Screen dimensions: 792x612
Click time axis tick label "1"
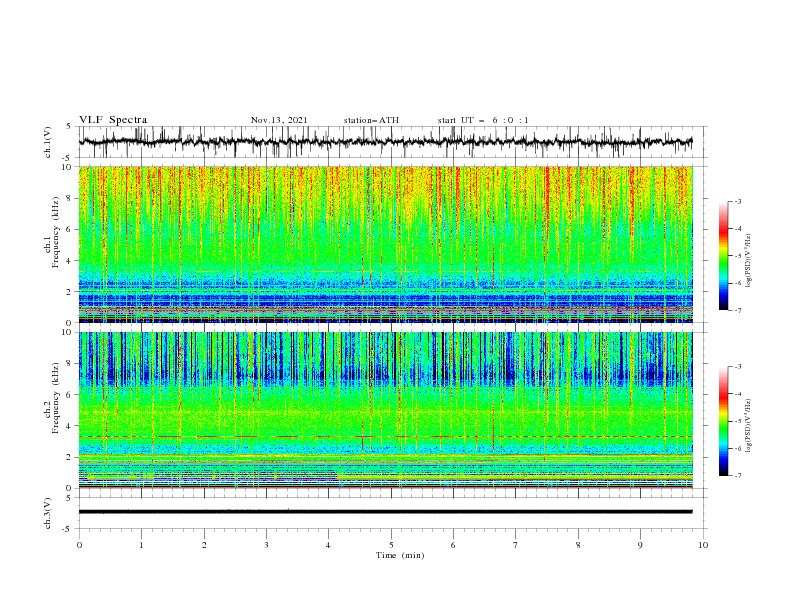(141, 545)
